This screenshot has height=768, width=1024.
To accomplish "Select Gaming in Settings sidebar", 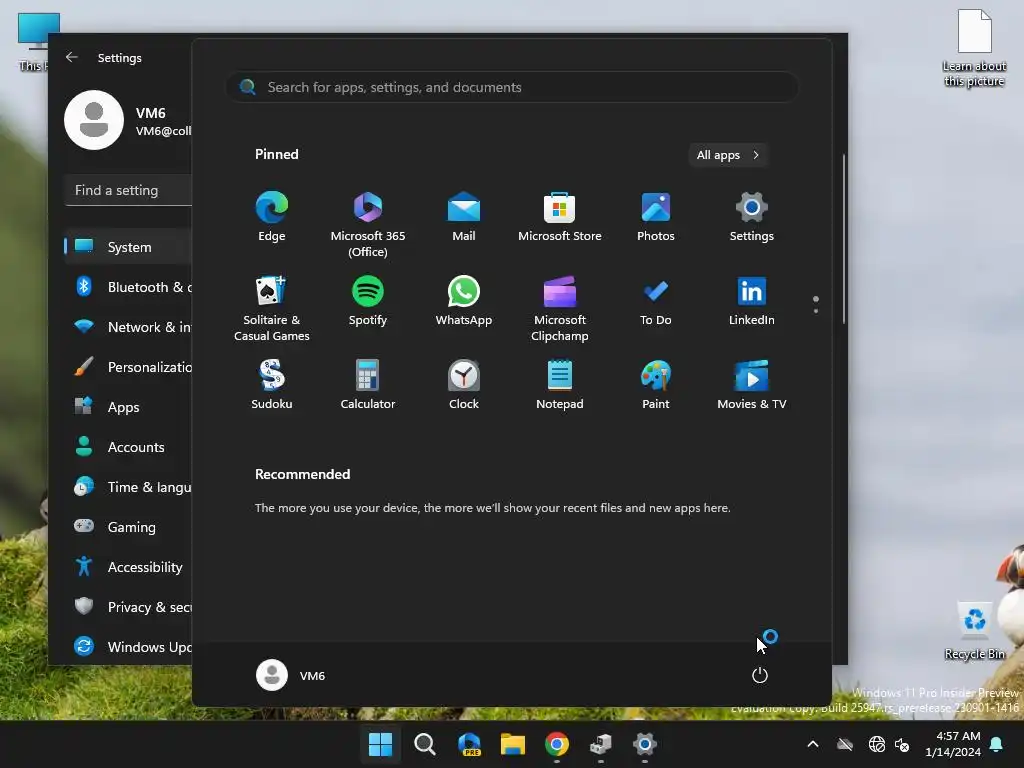I will click(x=128, y=526).
